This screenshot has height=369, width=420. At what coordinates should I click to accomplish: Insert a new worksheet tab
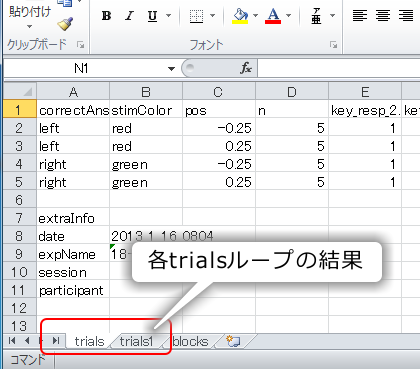pos(233,341)
